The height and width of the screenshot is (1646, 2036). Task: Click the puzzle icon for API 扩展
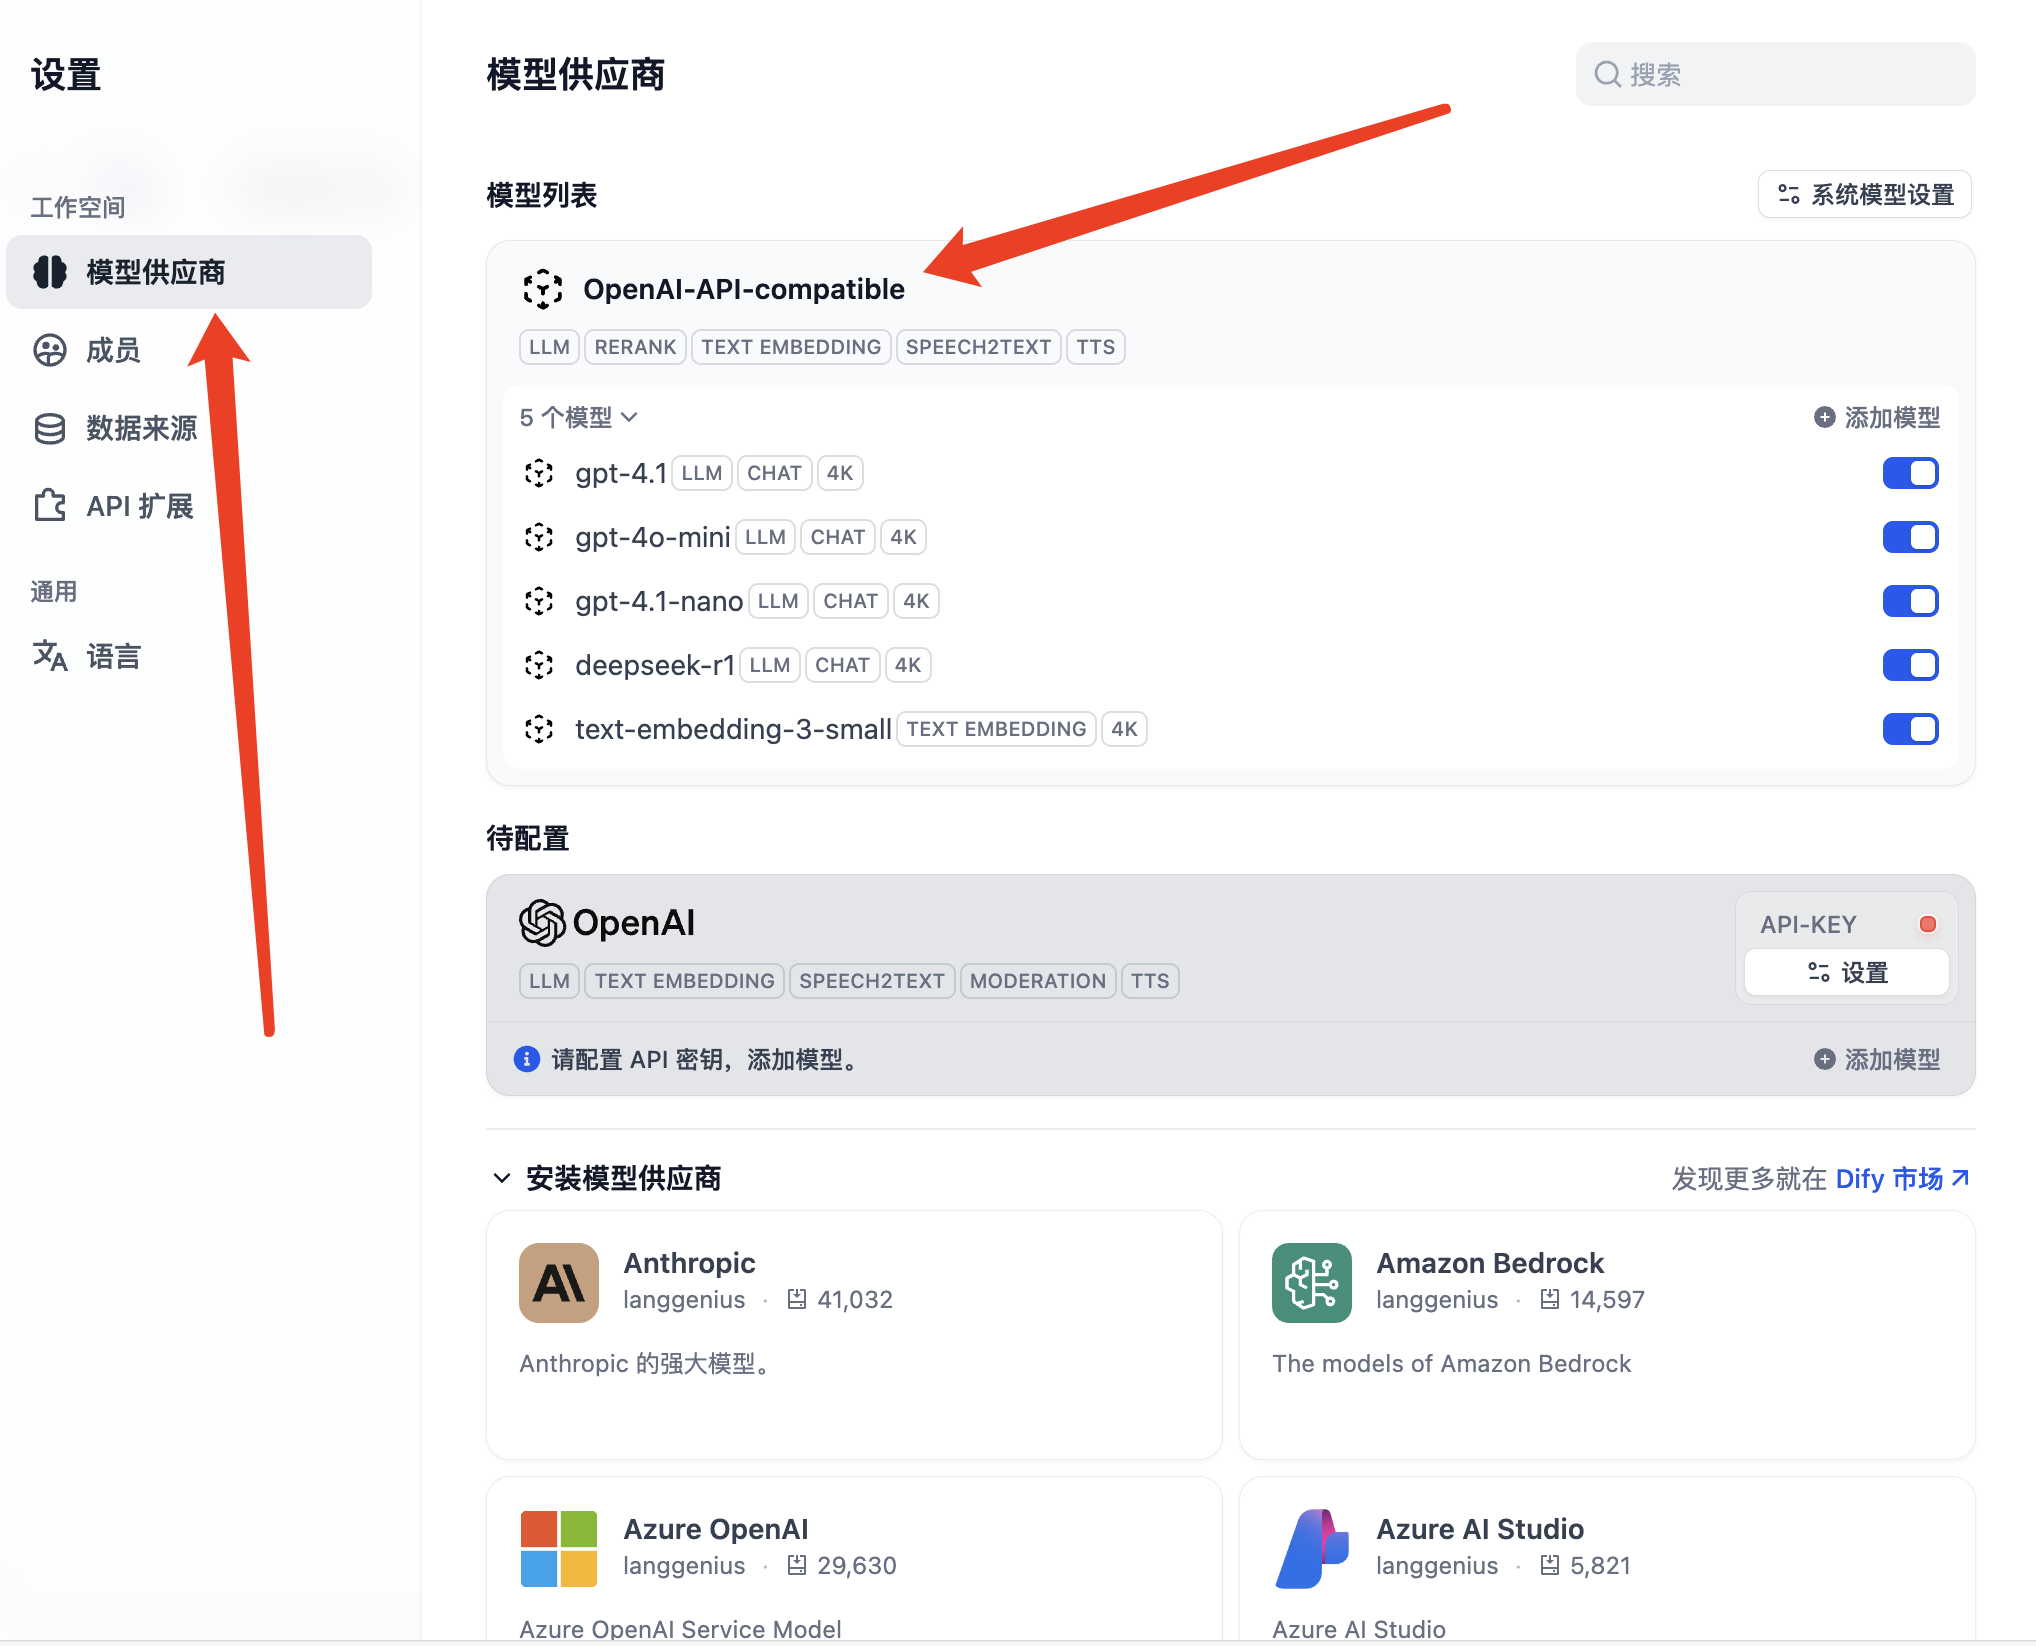50,506
